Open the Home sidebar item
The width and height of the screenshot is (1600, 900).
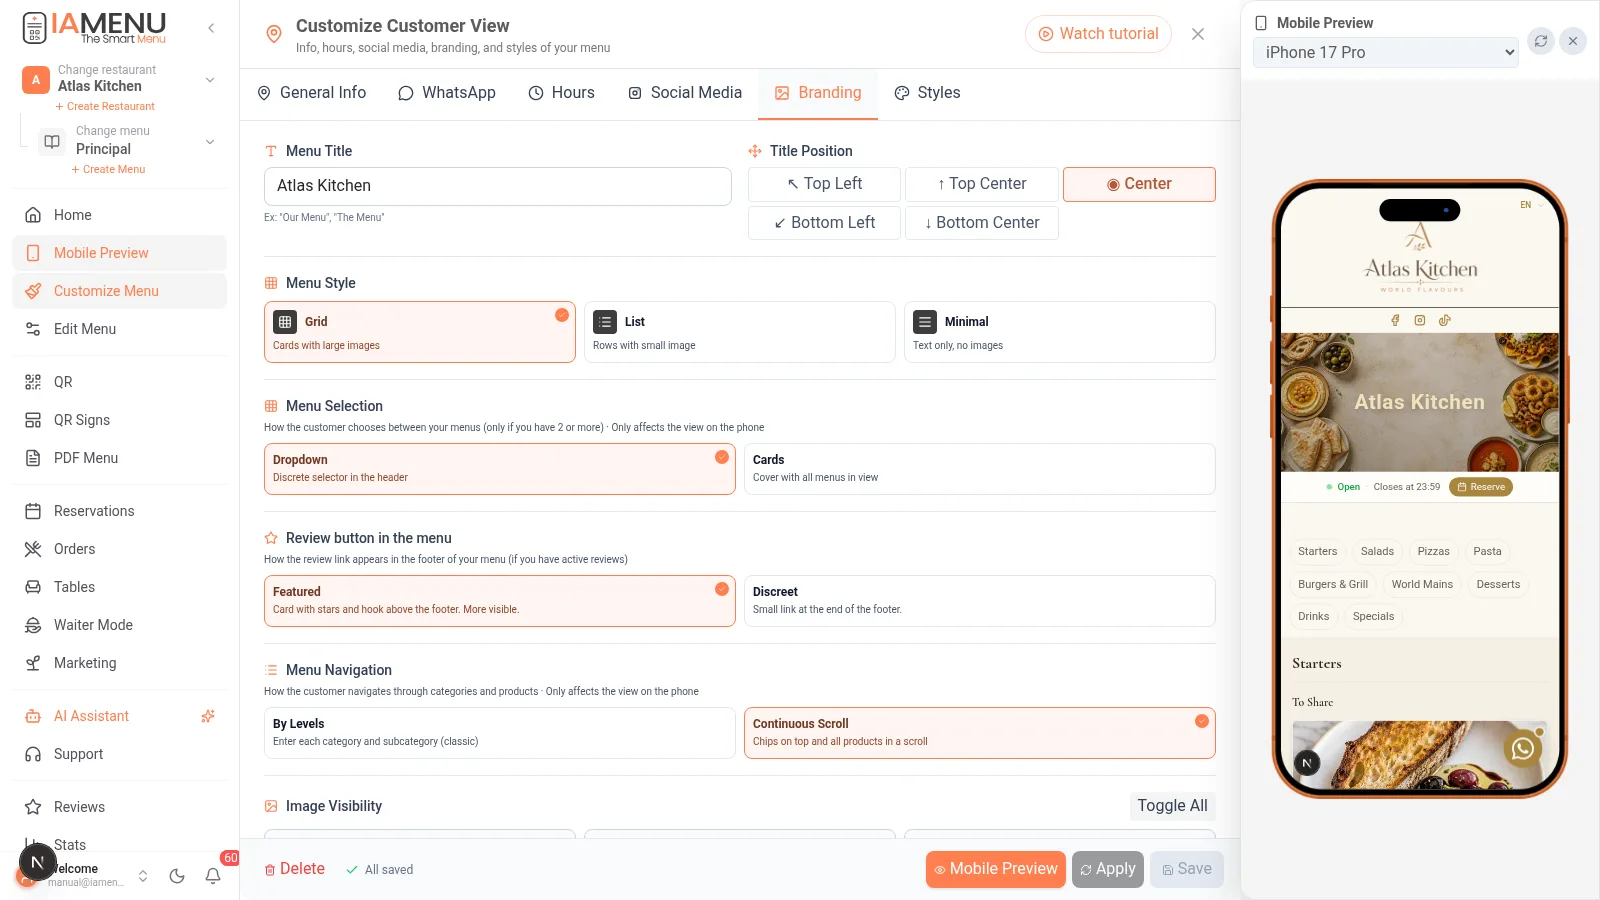120,215
